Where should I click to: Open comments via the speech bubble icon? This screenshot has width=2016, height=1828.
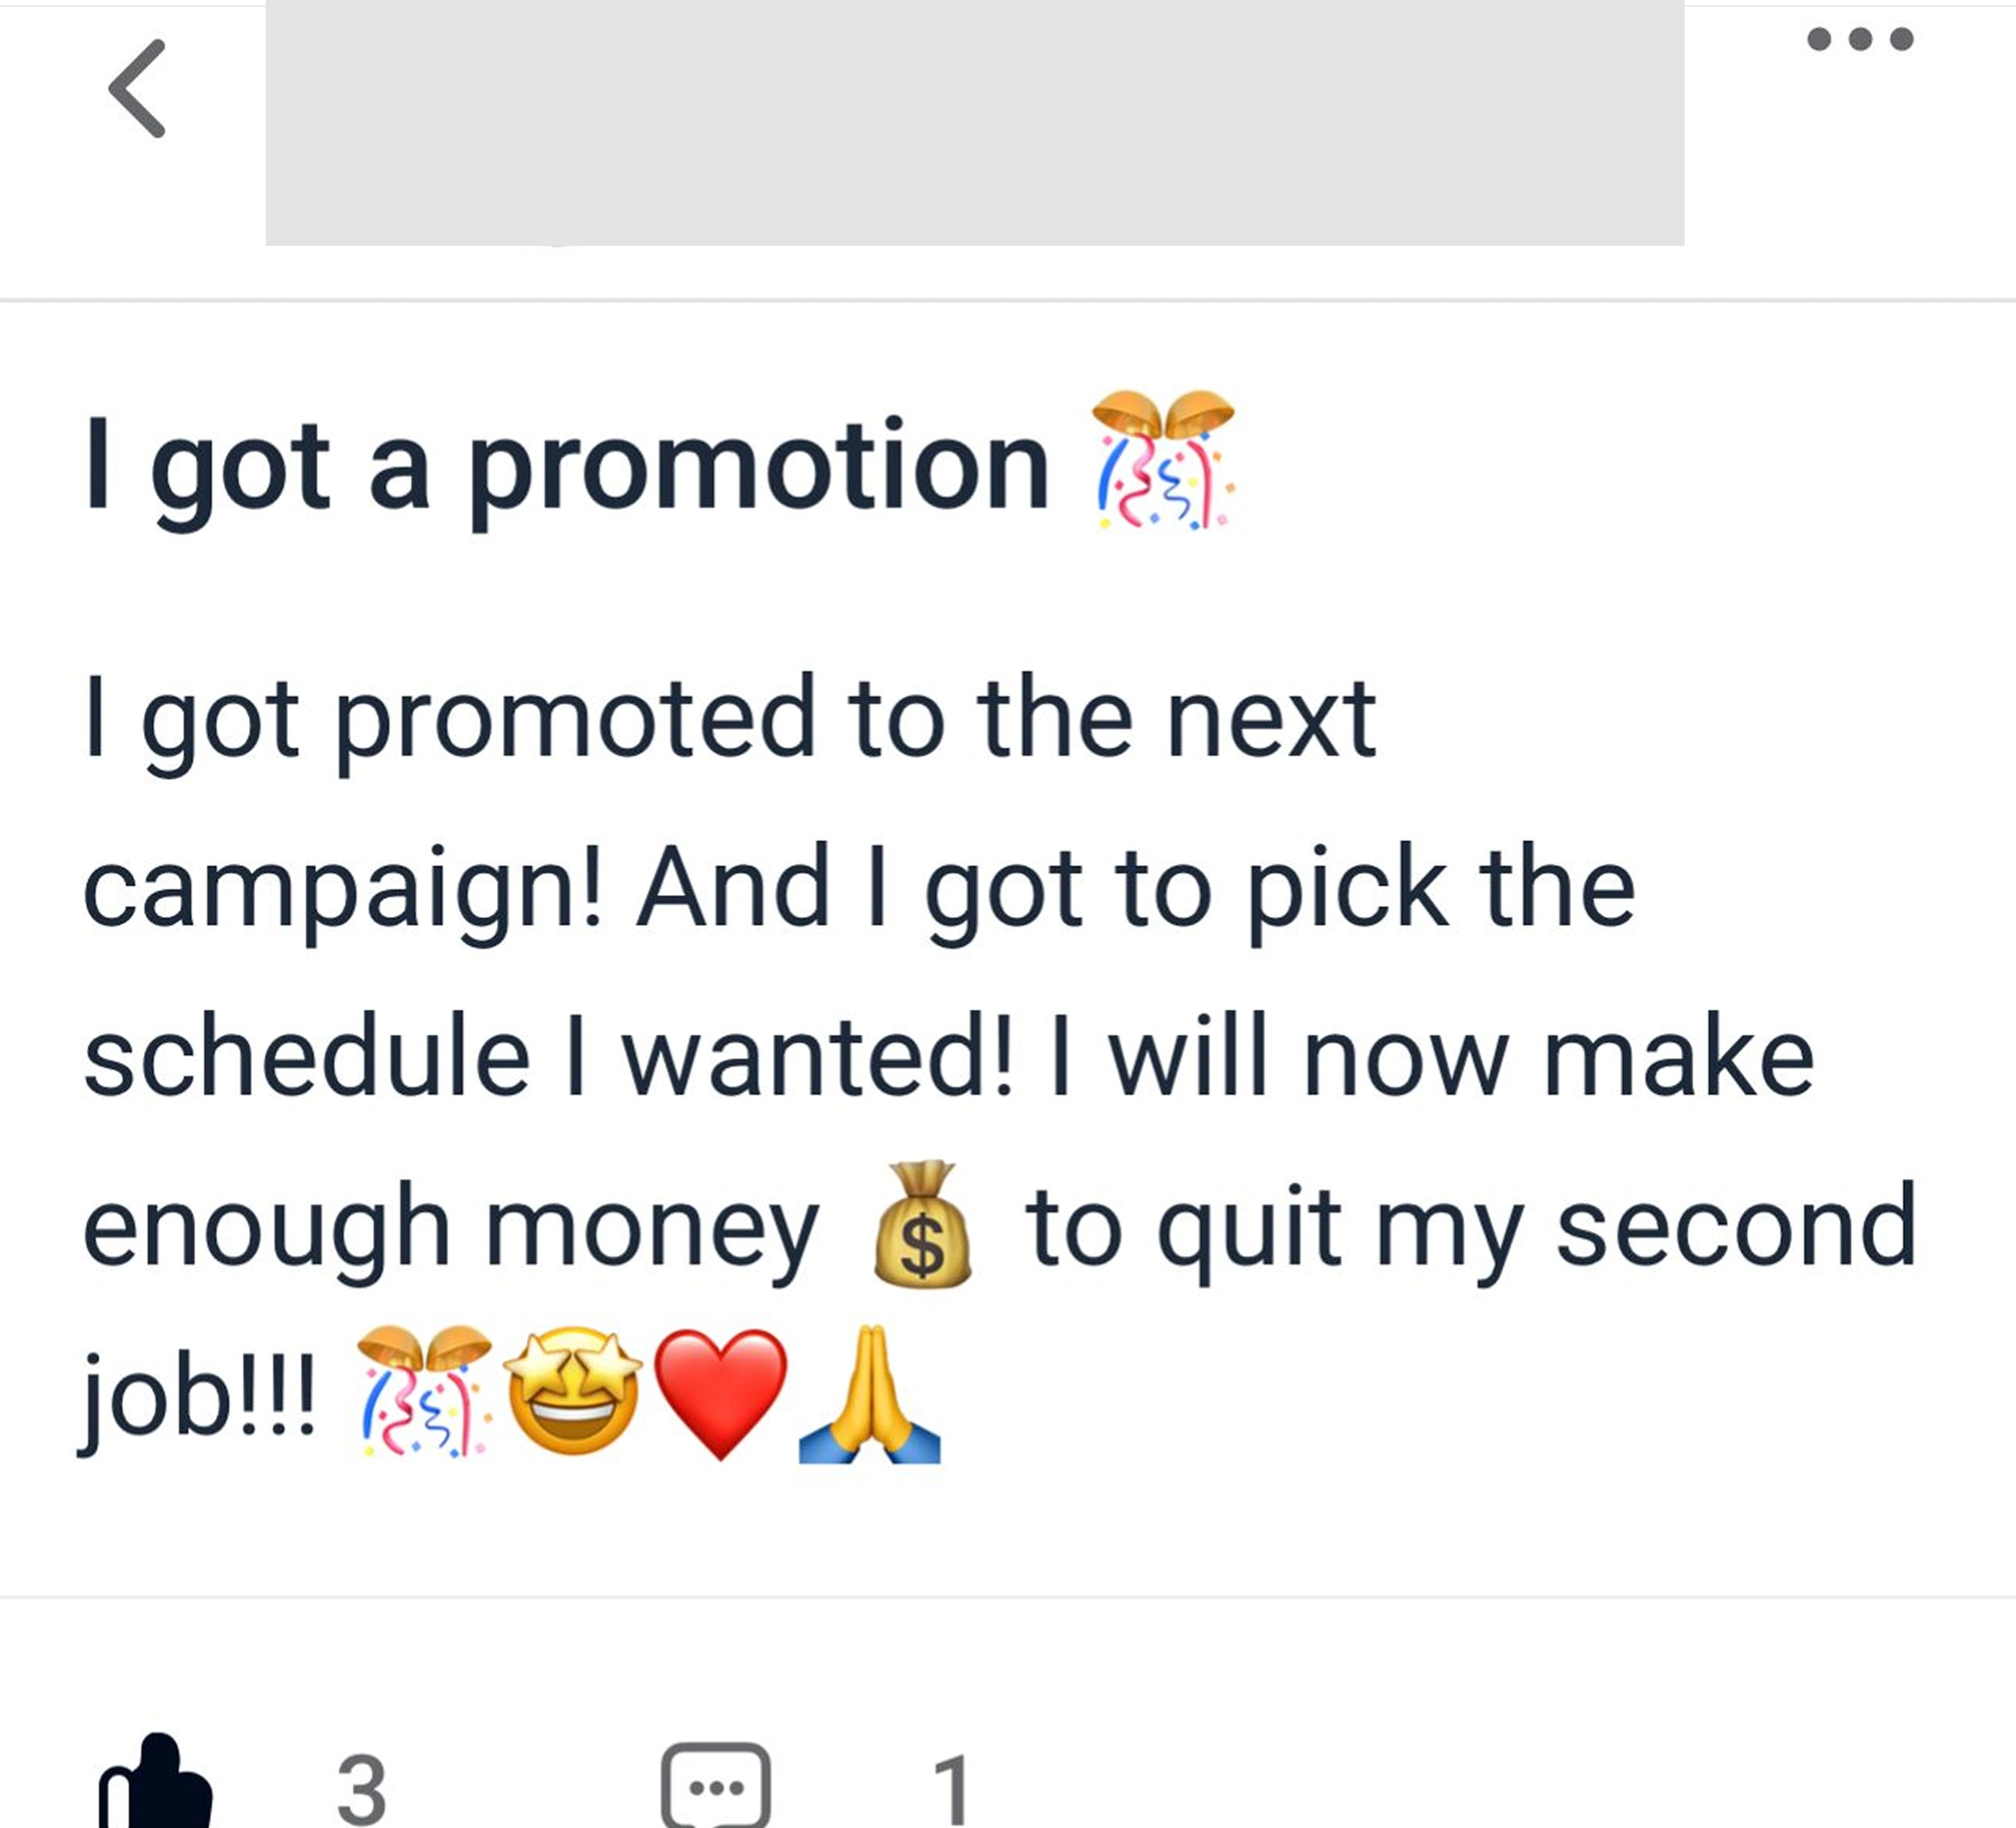(x=716, y=1786)
